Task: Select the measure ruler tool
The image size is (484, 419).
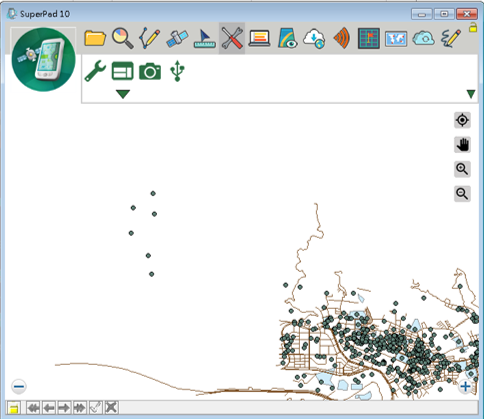Action: (204, 39)
